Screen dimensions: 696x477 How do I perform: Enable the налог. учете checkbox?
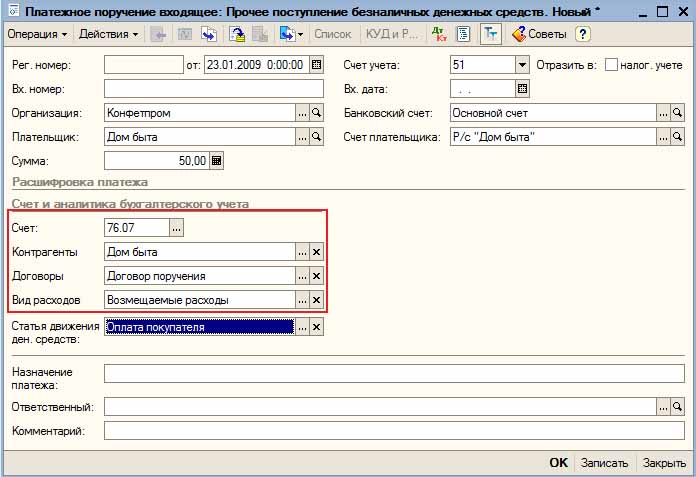point(612,65)
